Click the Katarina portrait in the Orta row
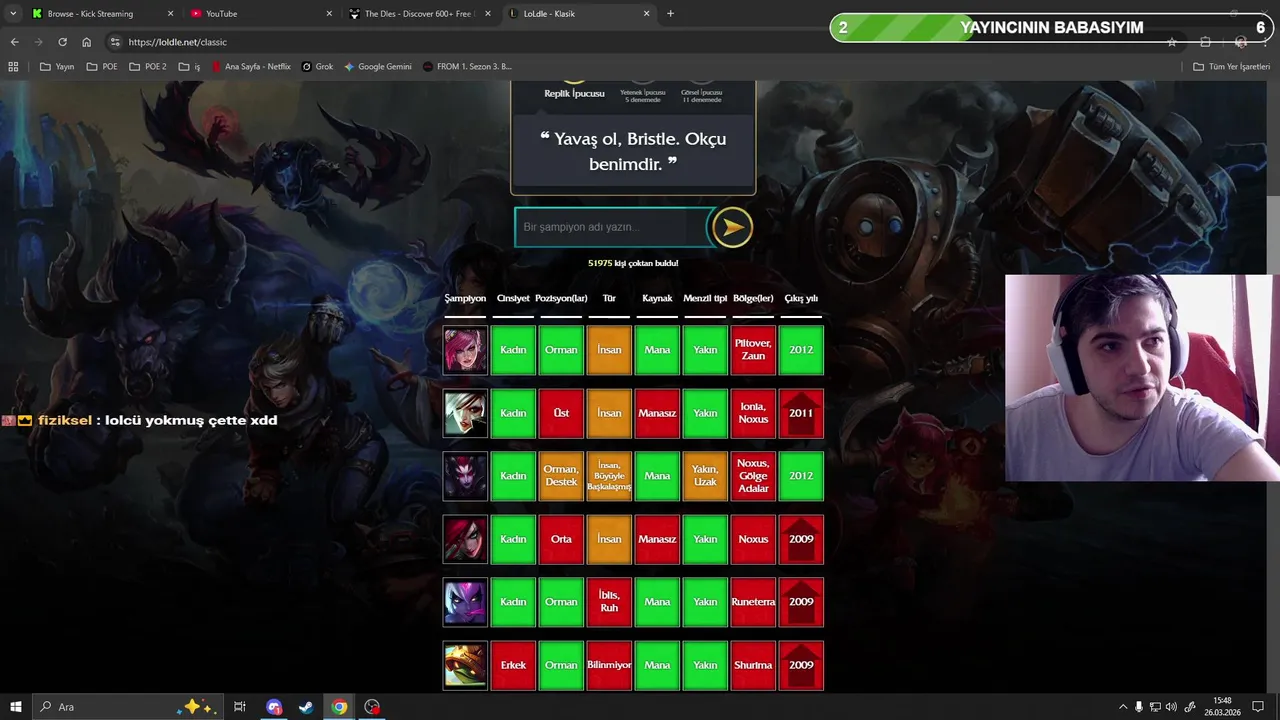Image resolution: width=1280 pixels, height=720 pixels. [465, 539]
